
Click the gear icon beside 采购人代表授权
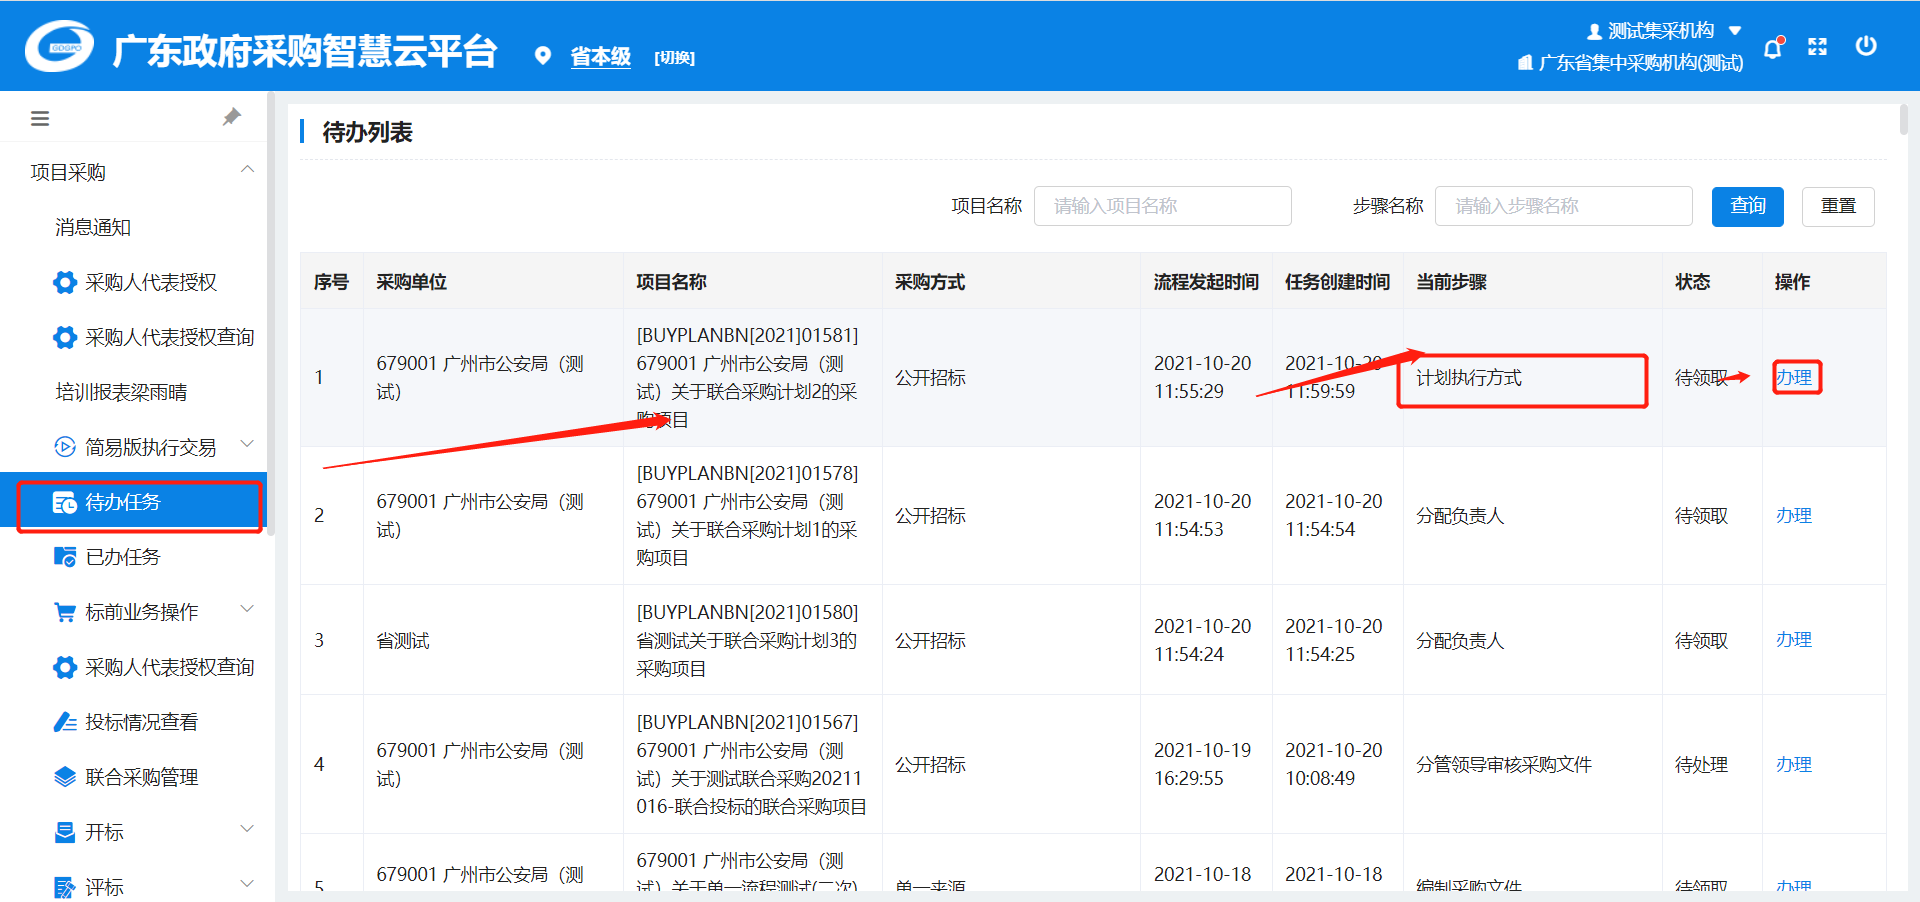tap(65, 283)
